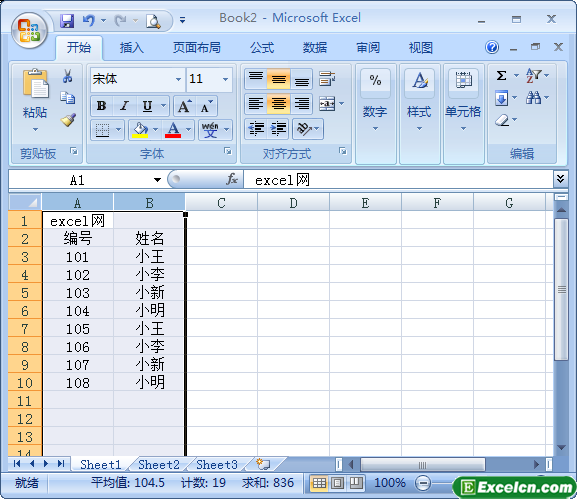This screenshot has height=499, width=577.
Task: Open Excel Help question mark
Action: tap(492, 47)
